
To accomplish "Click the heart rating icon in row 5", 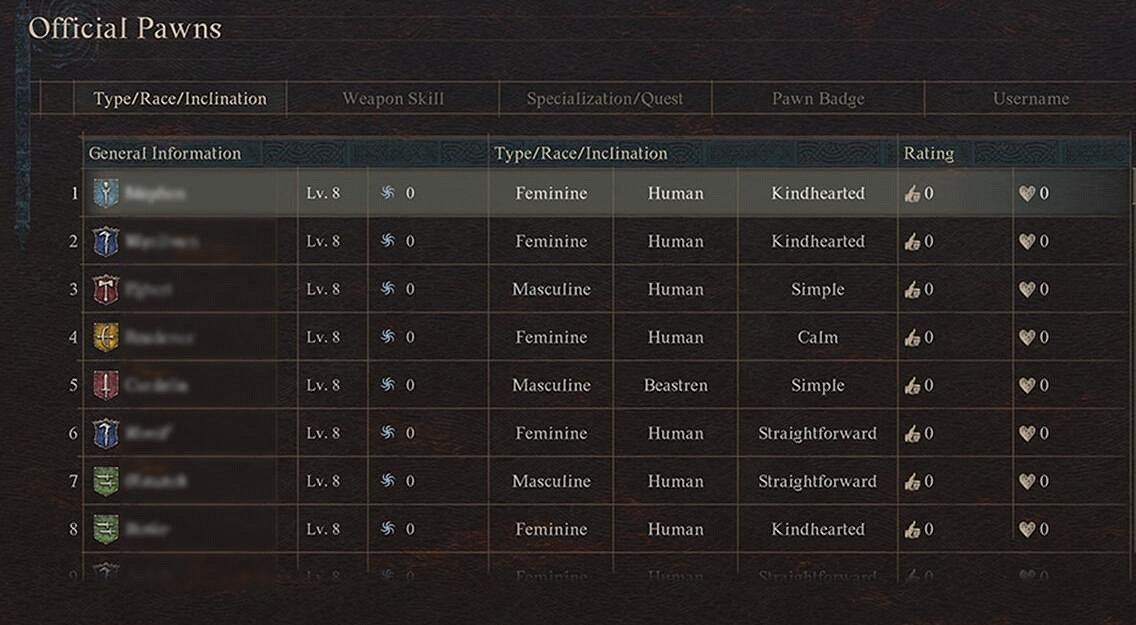I will [x=1026, y=385].
